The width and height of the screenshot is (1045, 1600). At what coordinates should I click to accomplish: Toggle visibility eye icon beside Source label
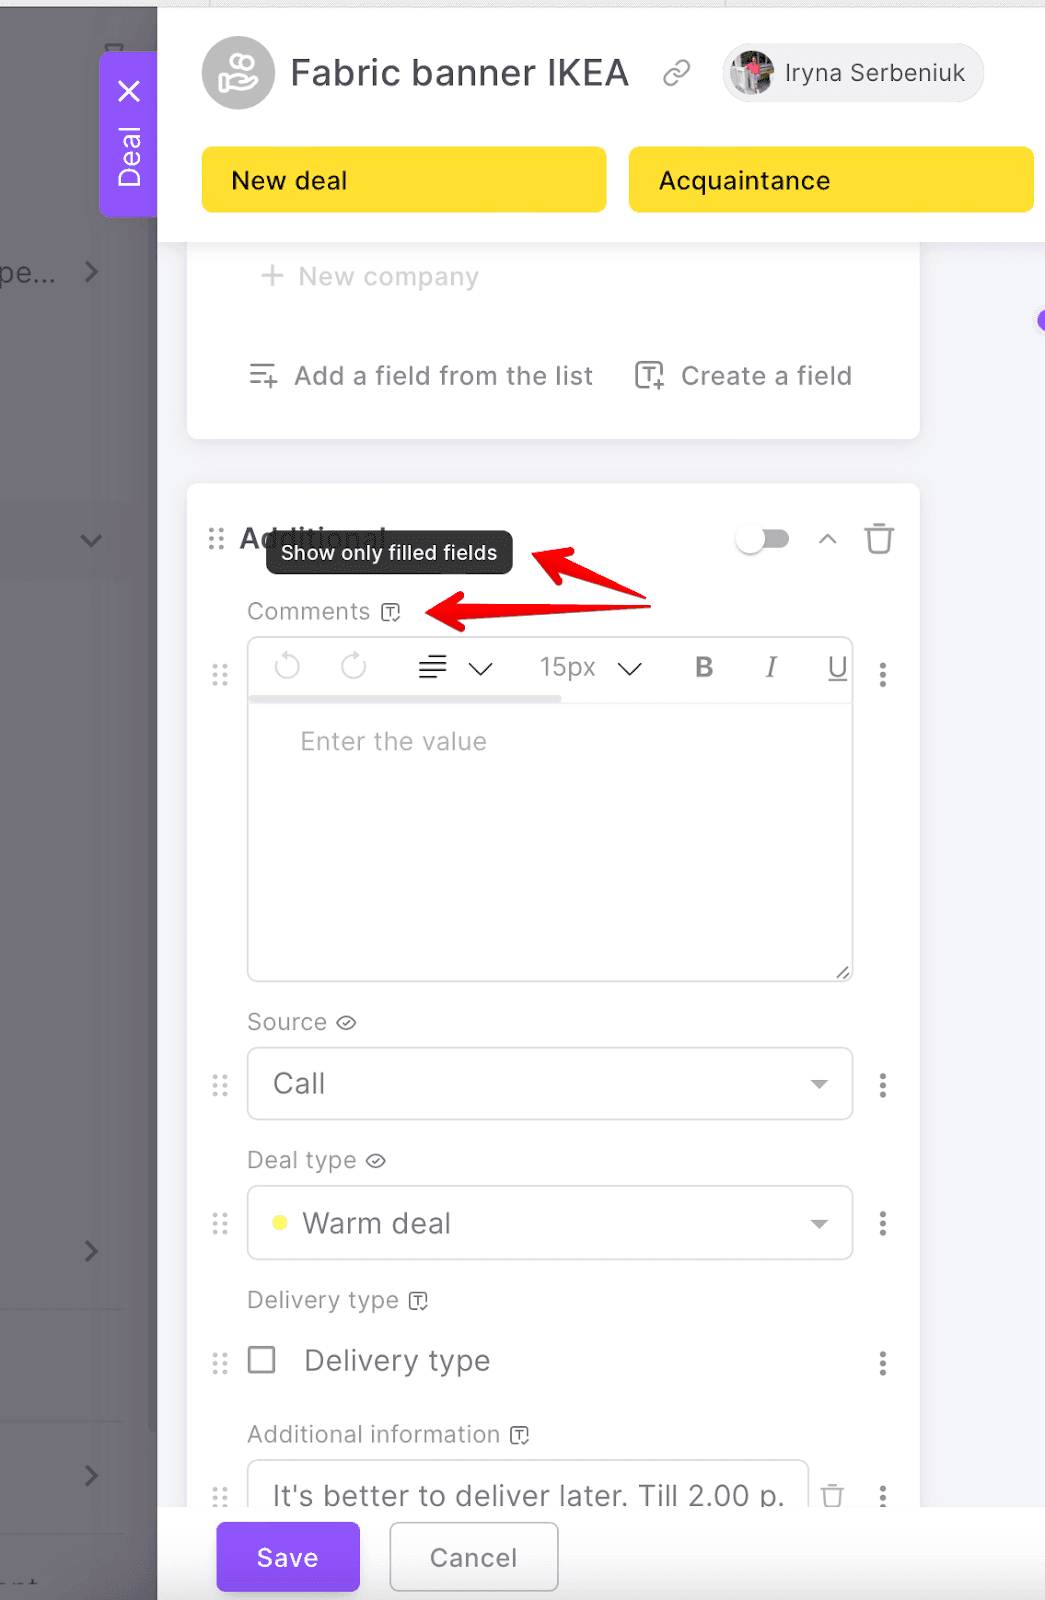[x=346, y=1023]
